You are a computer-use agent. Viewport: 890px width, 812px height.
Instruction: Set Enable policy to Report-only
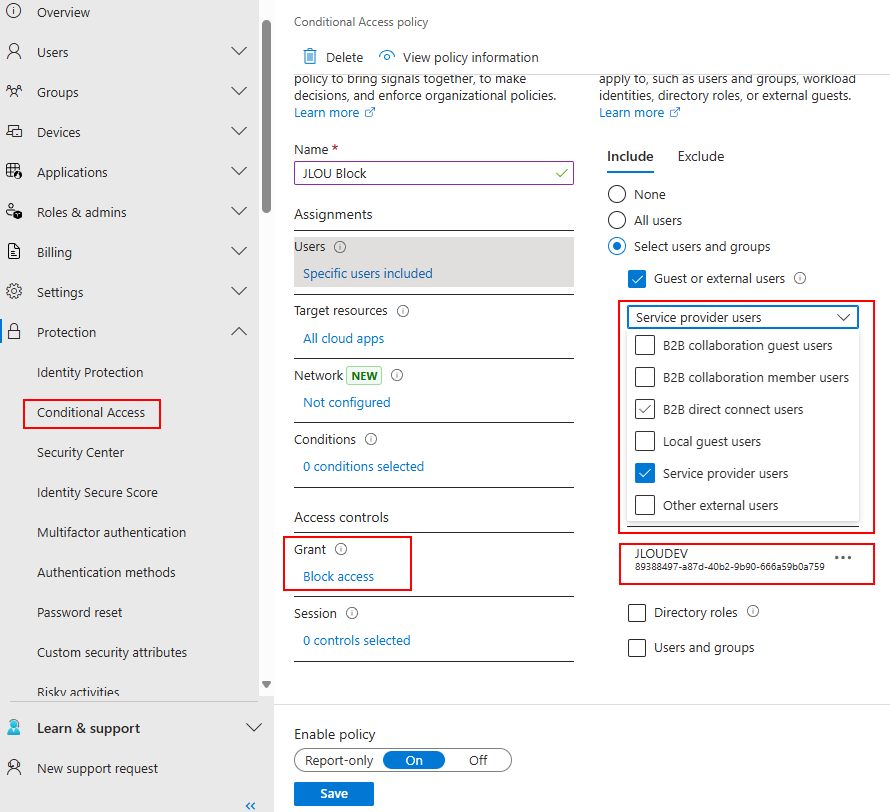pyautogui.click(x=339, y=760)
